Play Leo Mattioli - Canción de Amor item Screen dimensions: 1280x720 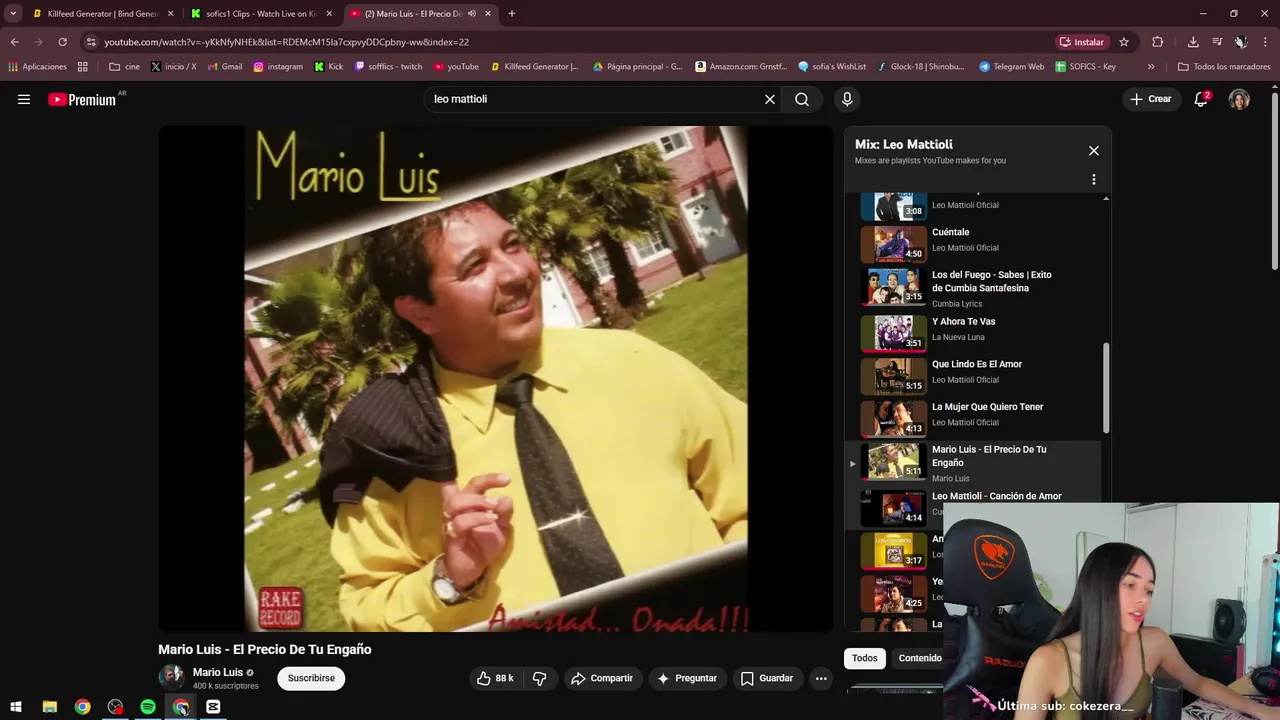point(973,507)
